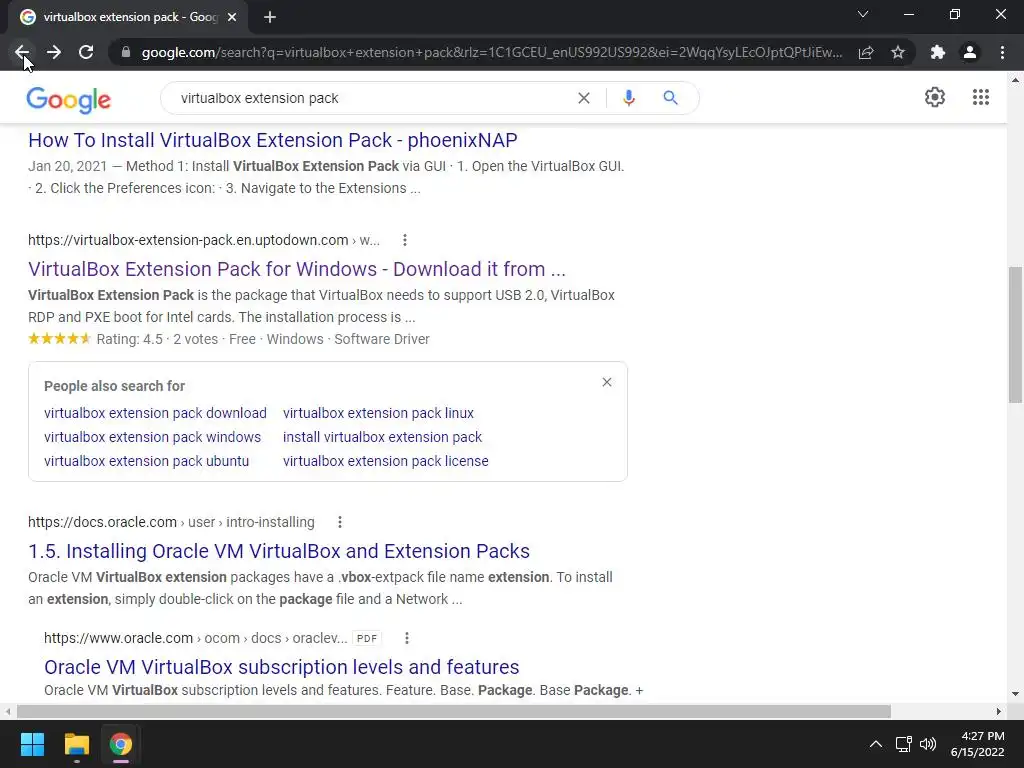The height and width of the screenshot is (768, 1024).
Task: Click the scroll right arrow
Action: tap(999, 711)
